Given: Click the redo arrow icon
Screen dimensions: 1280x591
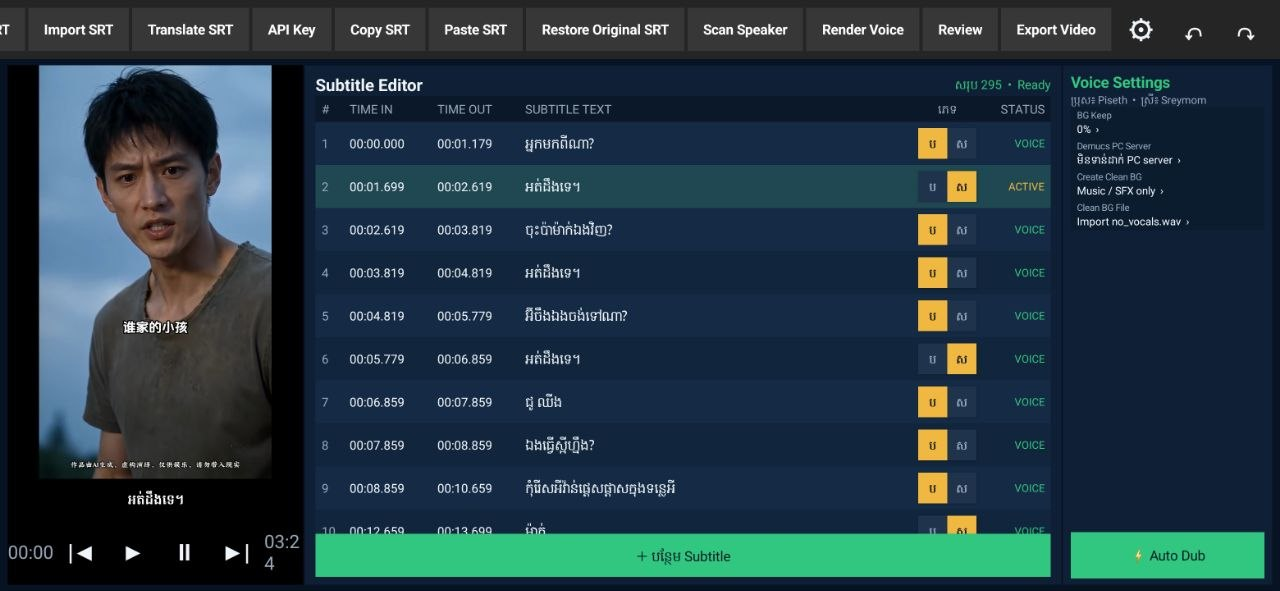Looking at the screenshot, I should pyautogui.click(x=1245, y=33).
